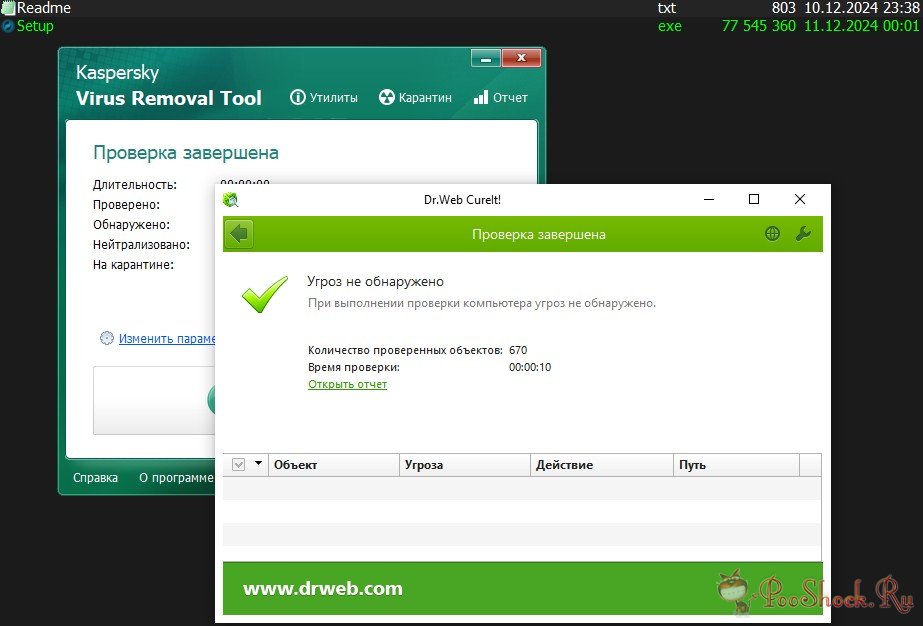923x626 pixels.
Task: Open О программе in Kaspersky footer
Action: 176,478
